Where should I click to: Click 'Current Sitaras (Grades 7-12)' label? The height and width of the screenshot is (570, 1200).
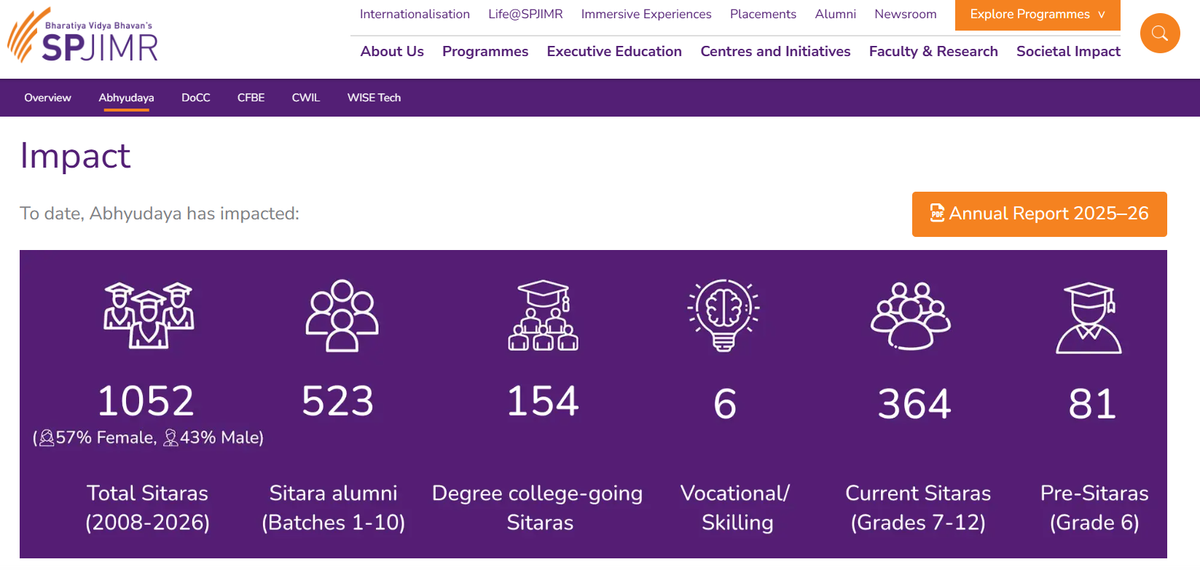pyautogui.click(x=918, y=508)
